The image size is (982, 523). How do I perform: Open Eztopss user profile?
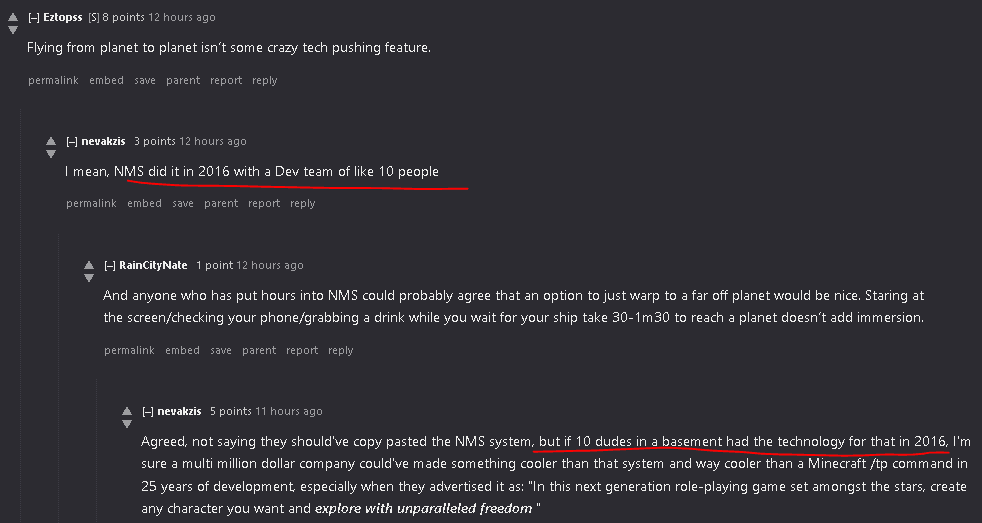click(x=64, y=18)
